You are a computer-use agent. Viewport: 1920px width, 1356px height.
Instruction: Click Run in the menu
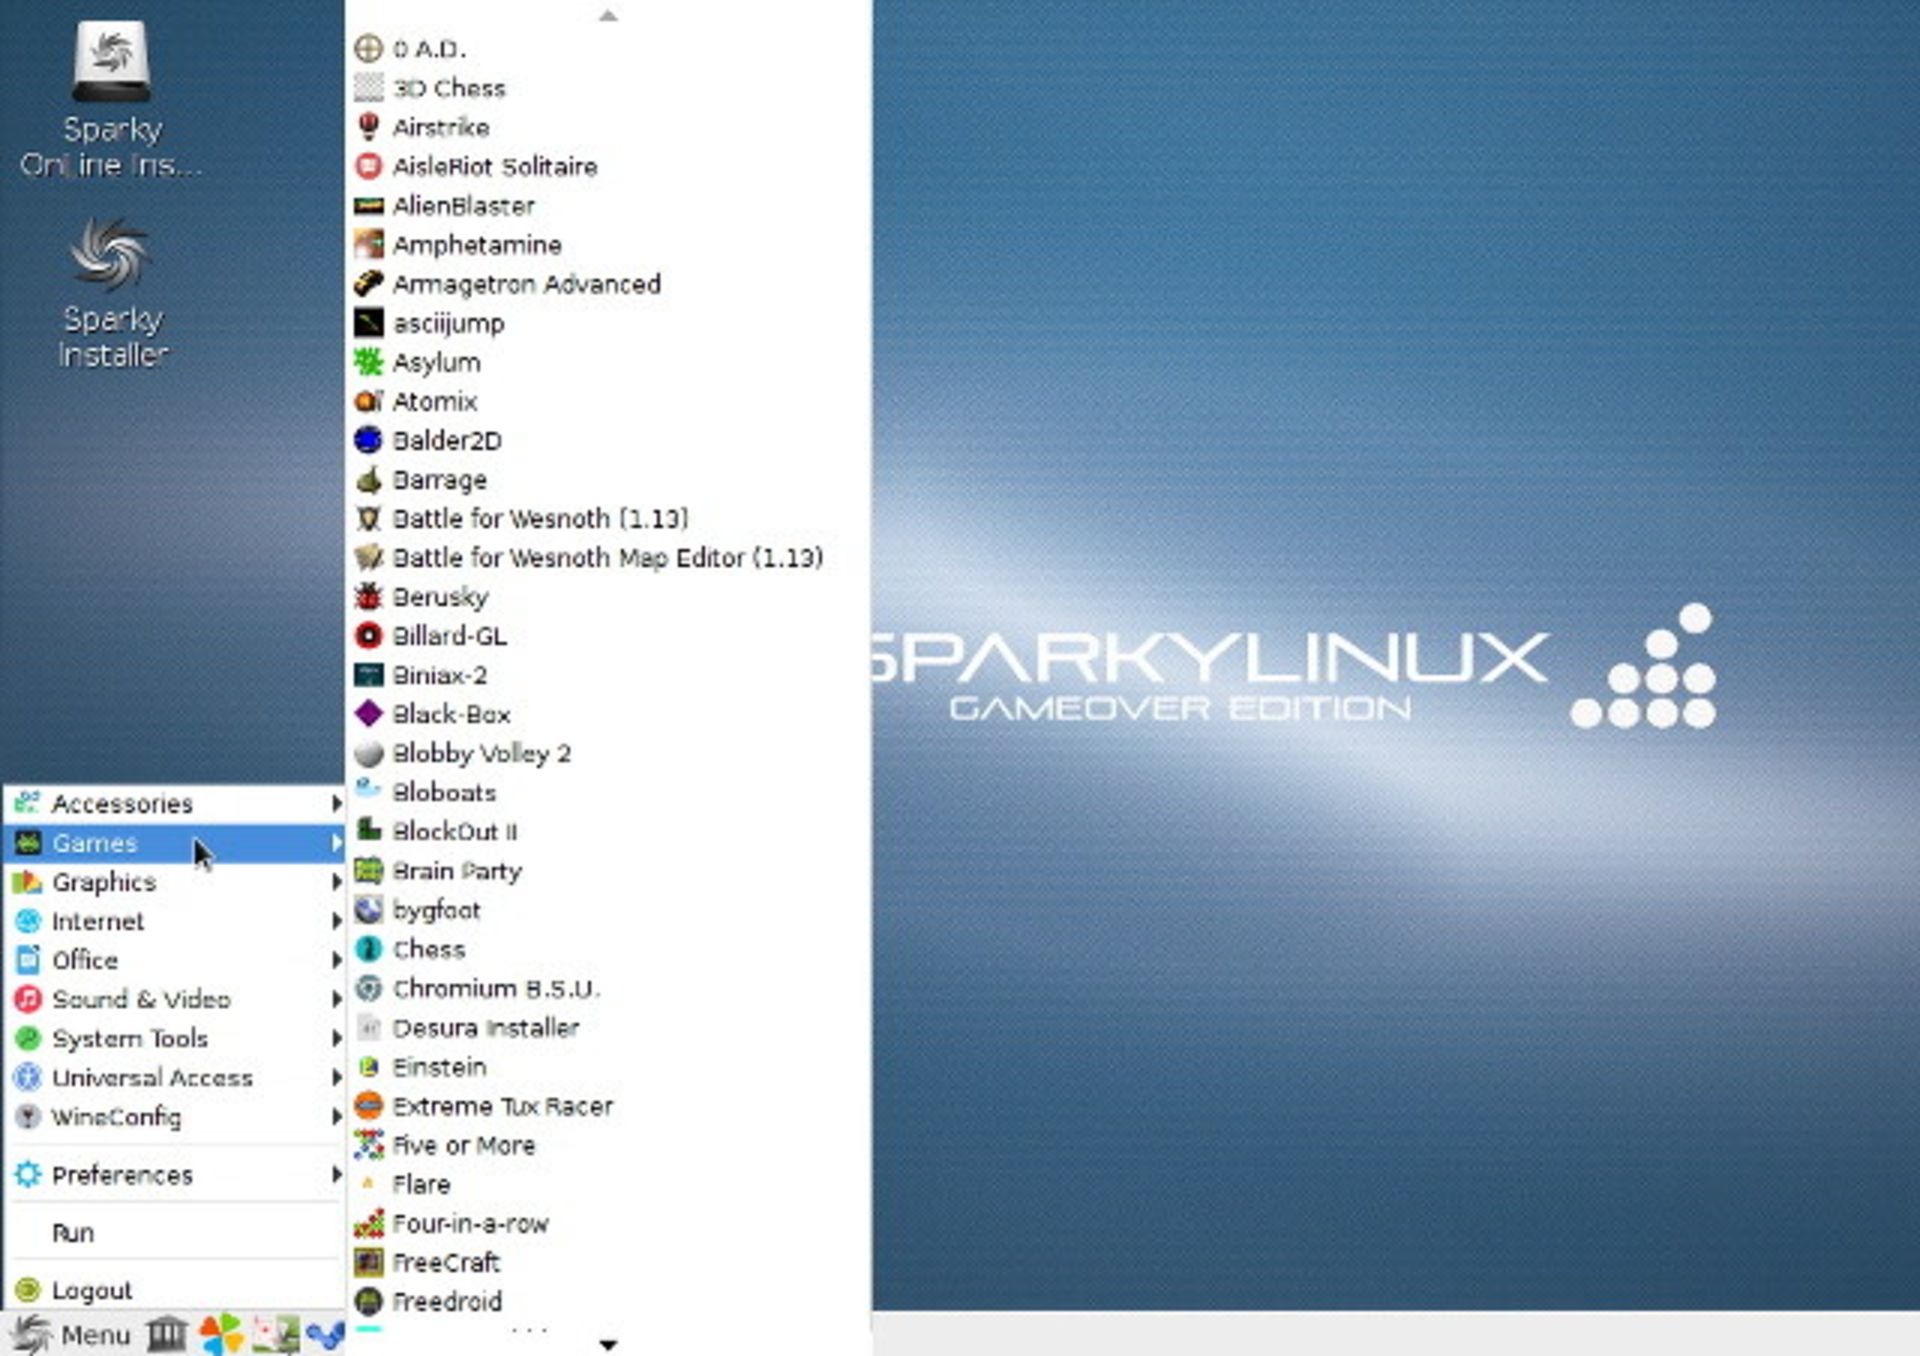tap(73, 1232)
